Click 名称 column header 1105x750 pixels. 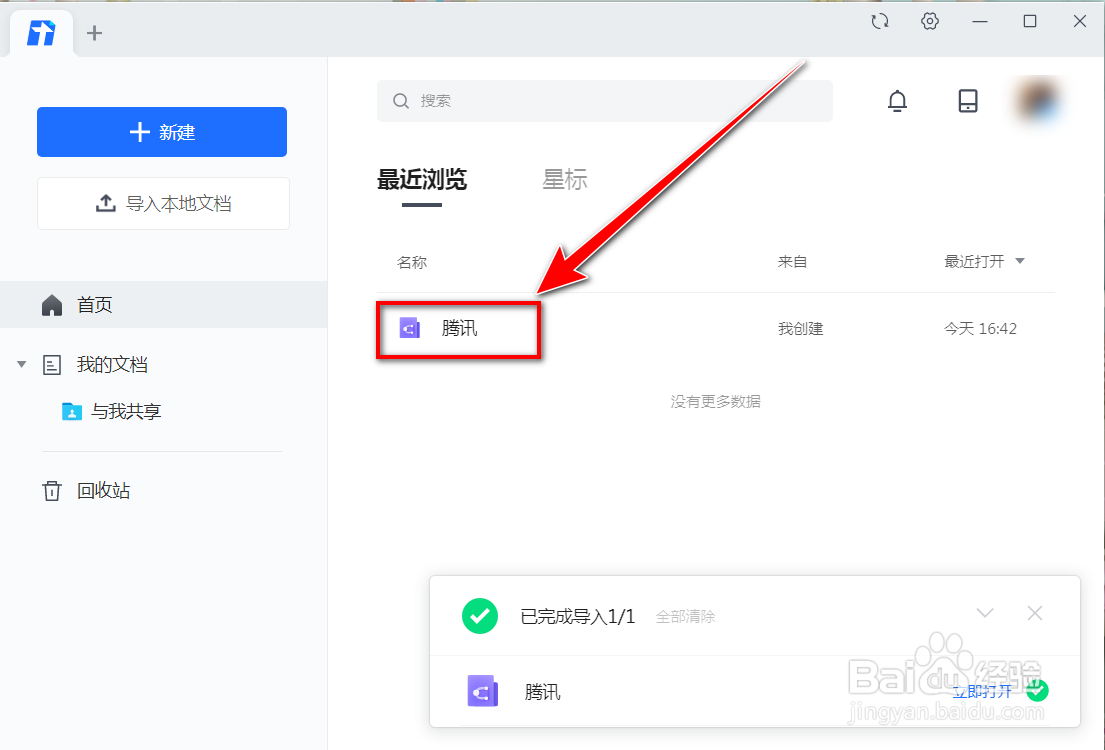coord(412,262)
